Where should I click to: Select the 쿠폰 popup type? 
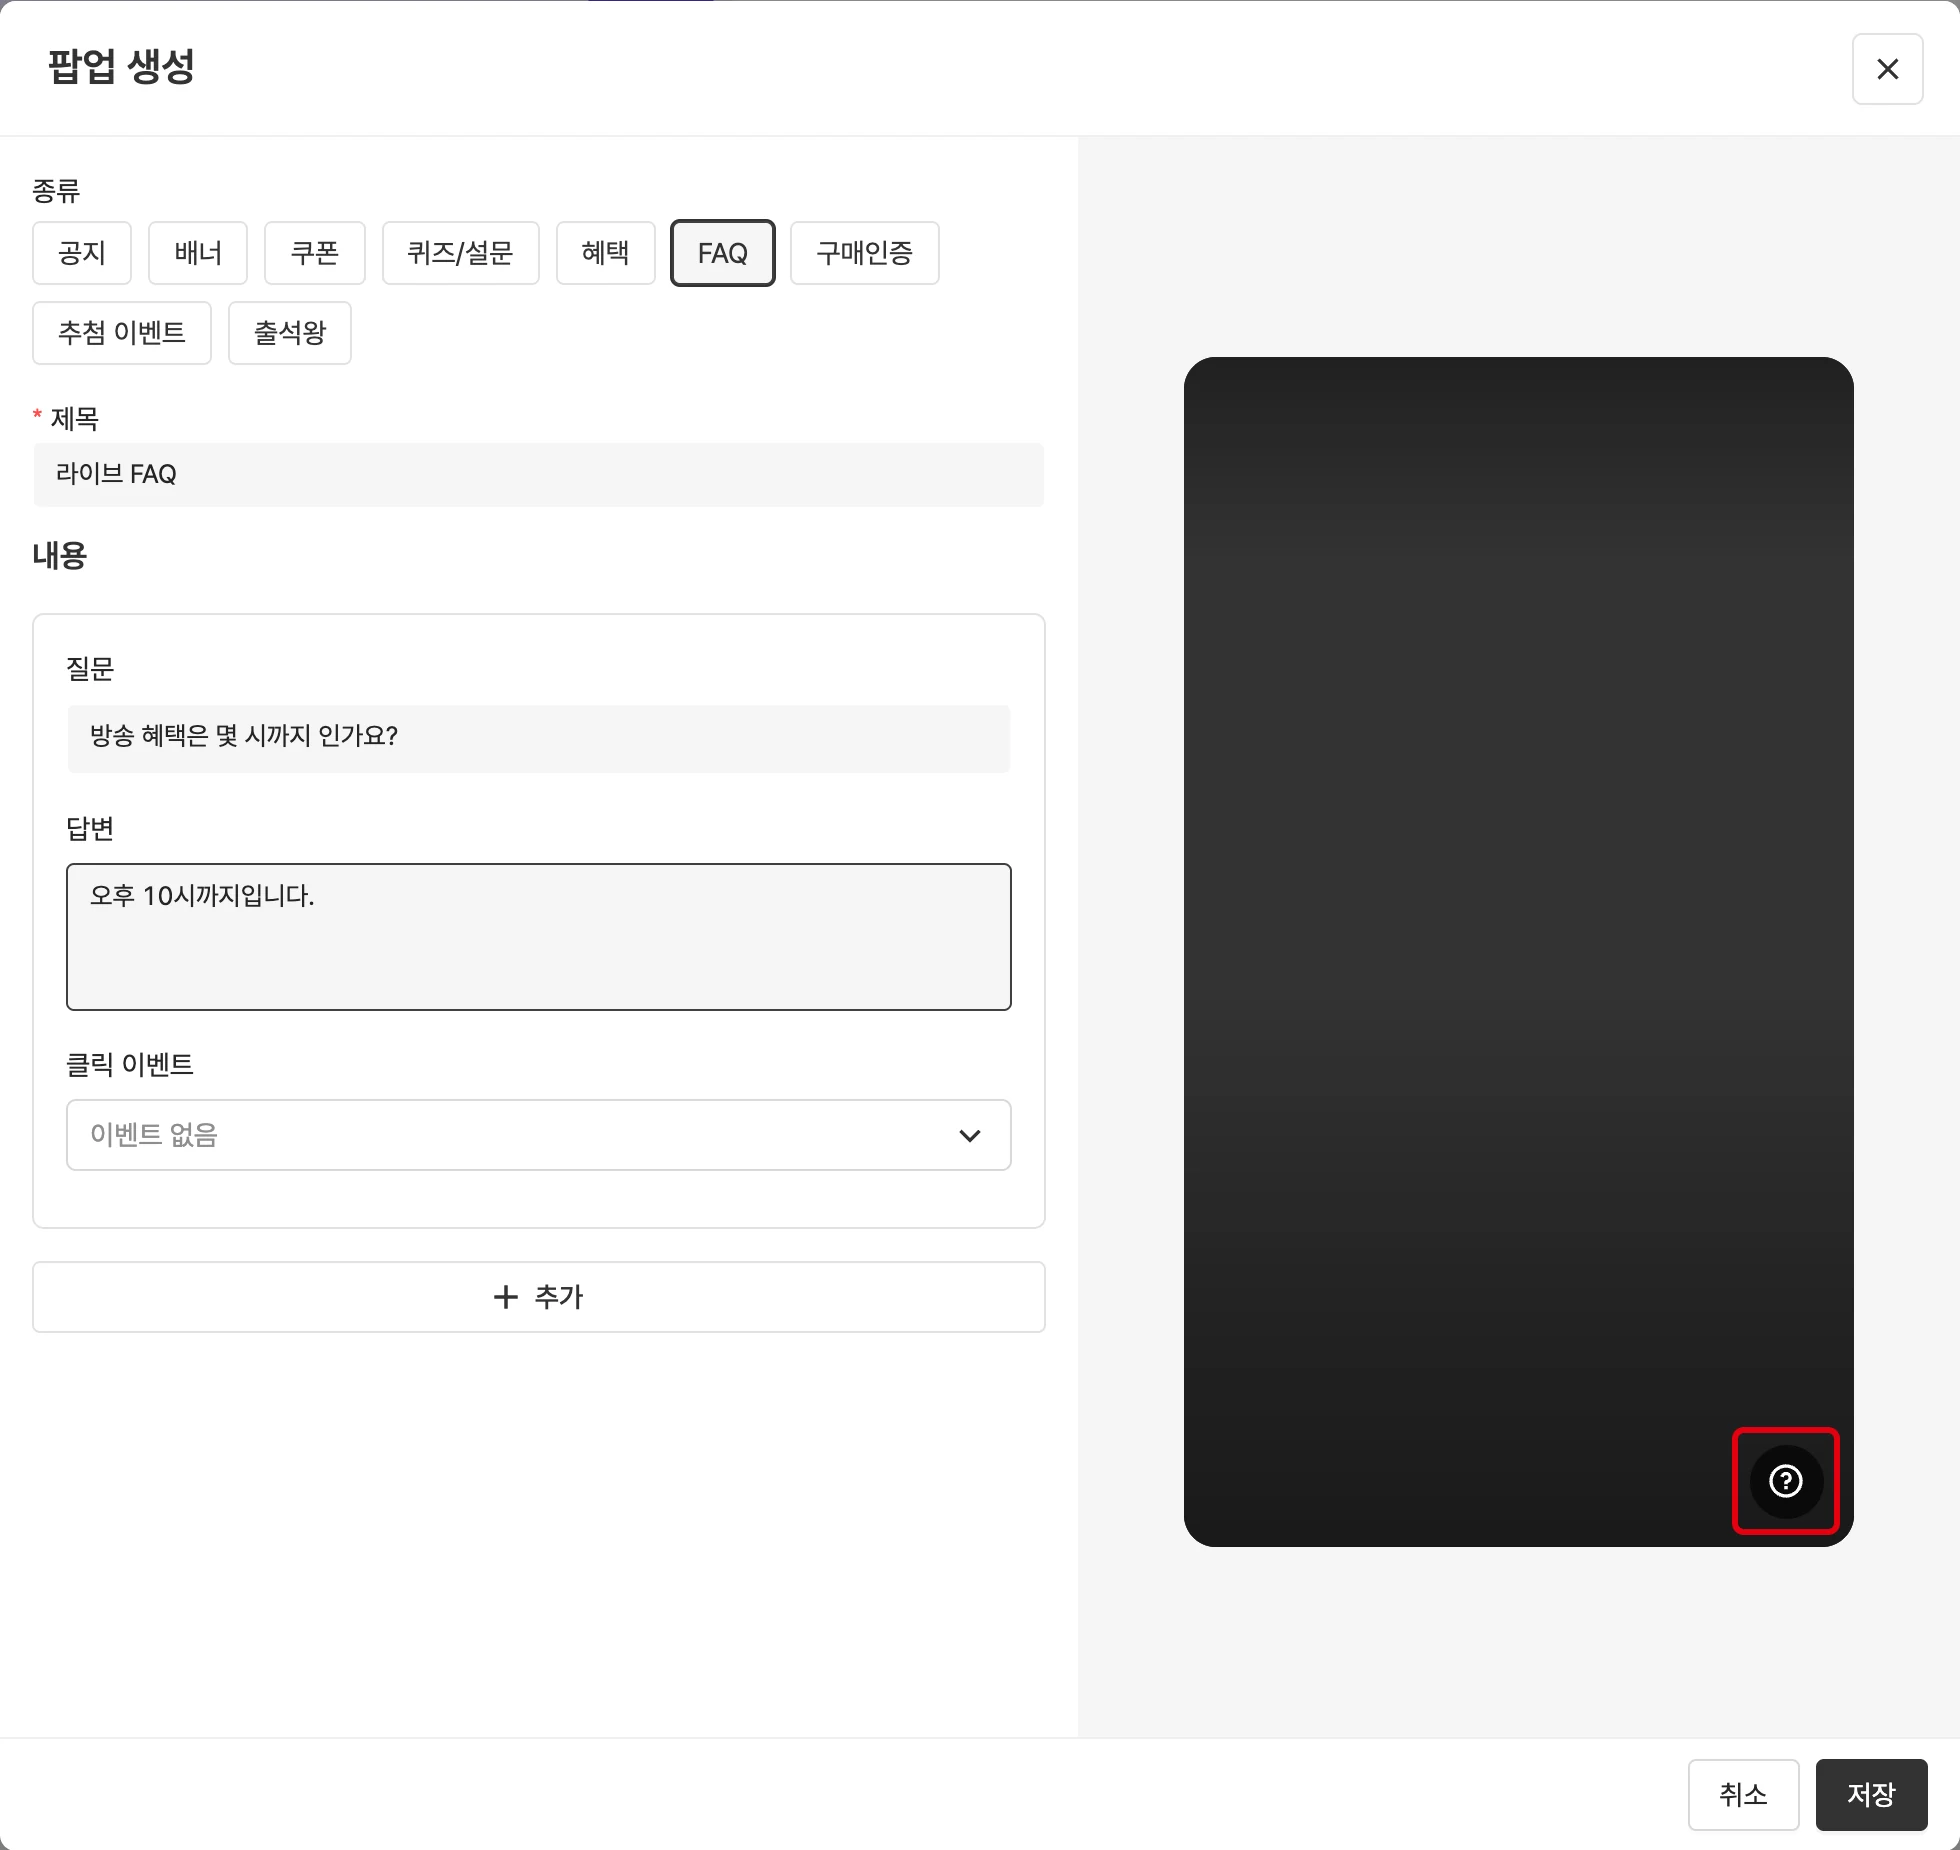point(315,253)
